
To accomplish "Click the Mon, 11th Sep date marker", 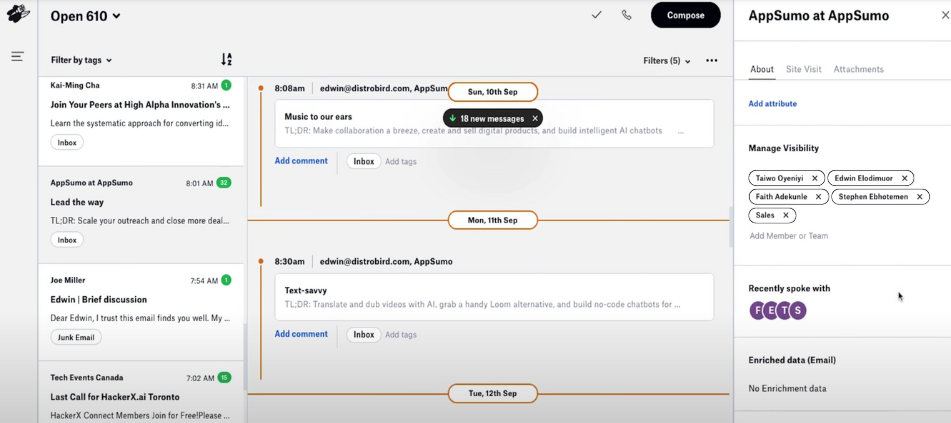I will (x=492, y=220).
